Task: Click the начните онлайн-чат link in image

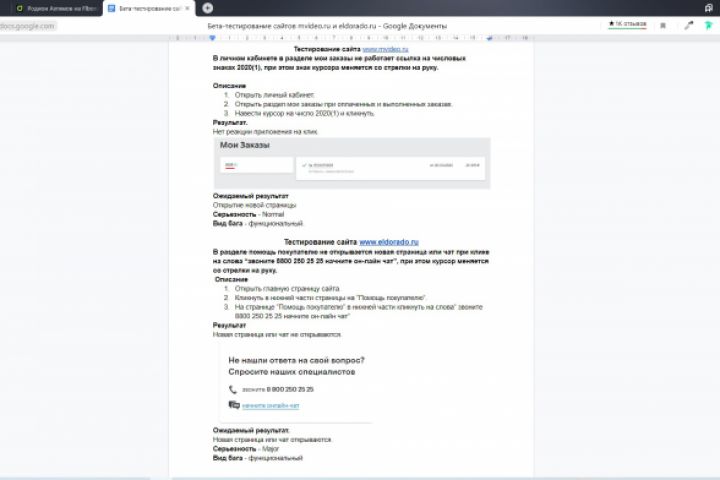Action: click(x=270, y=406)
